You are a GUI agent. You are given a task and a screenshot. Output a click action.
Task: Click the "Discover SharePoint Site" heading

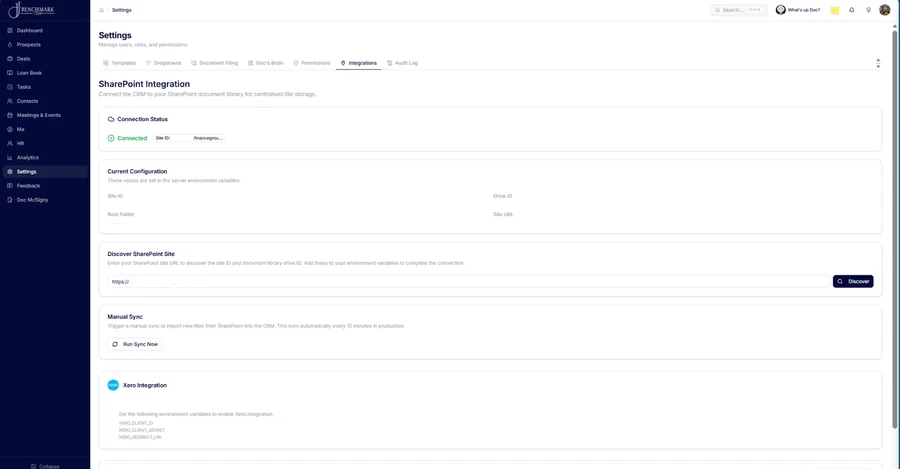tap(141, 254)
